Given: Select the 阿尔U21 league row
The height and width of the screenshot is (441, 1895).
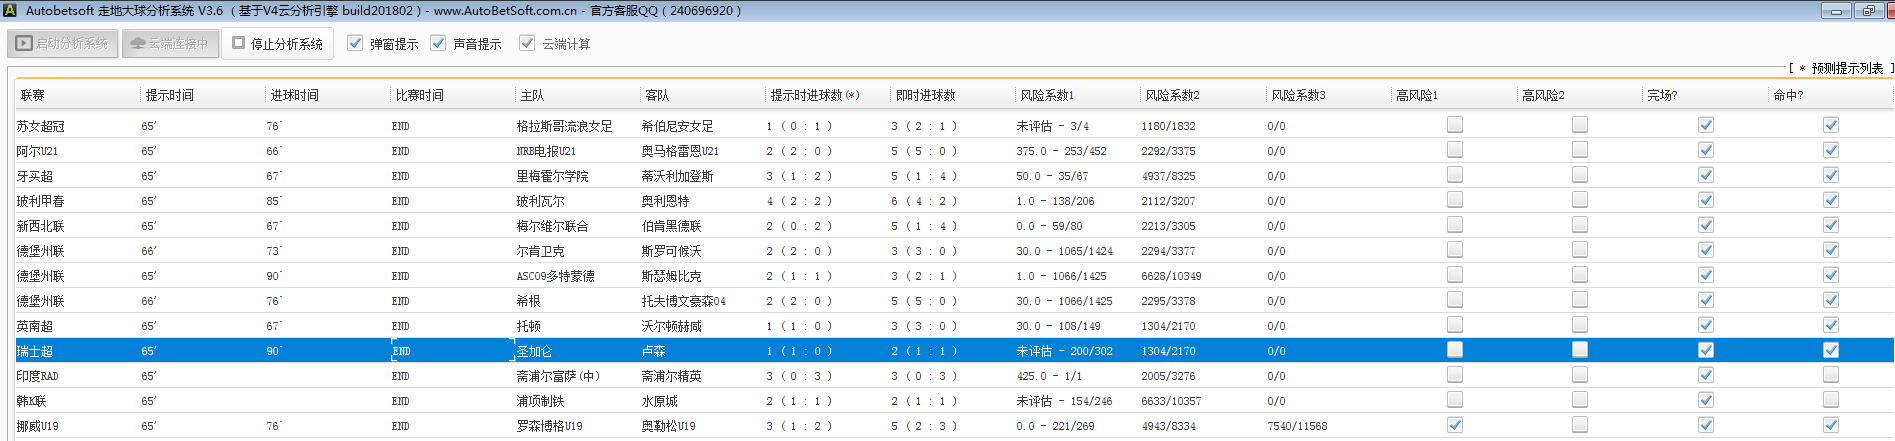Looking at the screenshot, I should tap(38, 151).
